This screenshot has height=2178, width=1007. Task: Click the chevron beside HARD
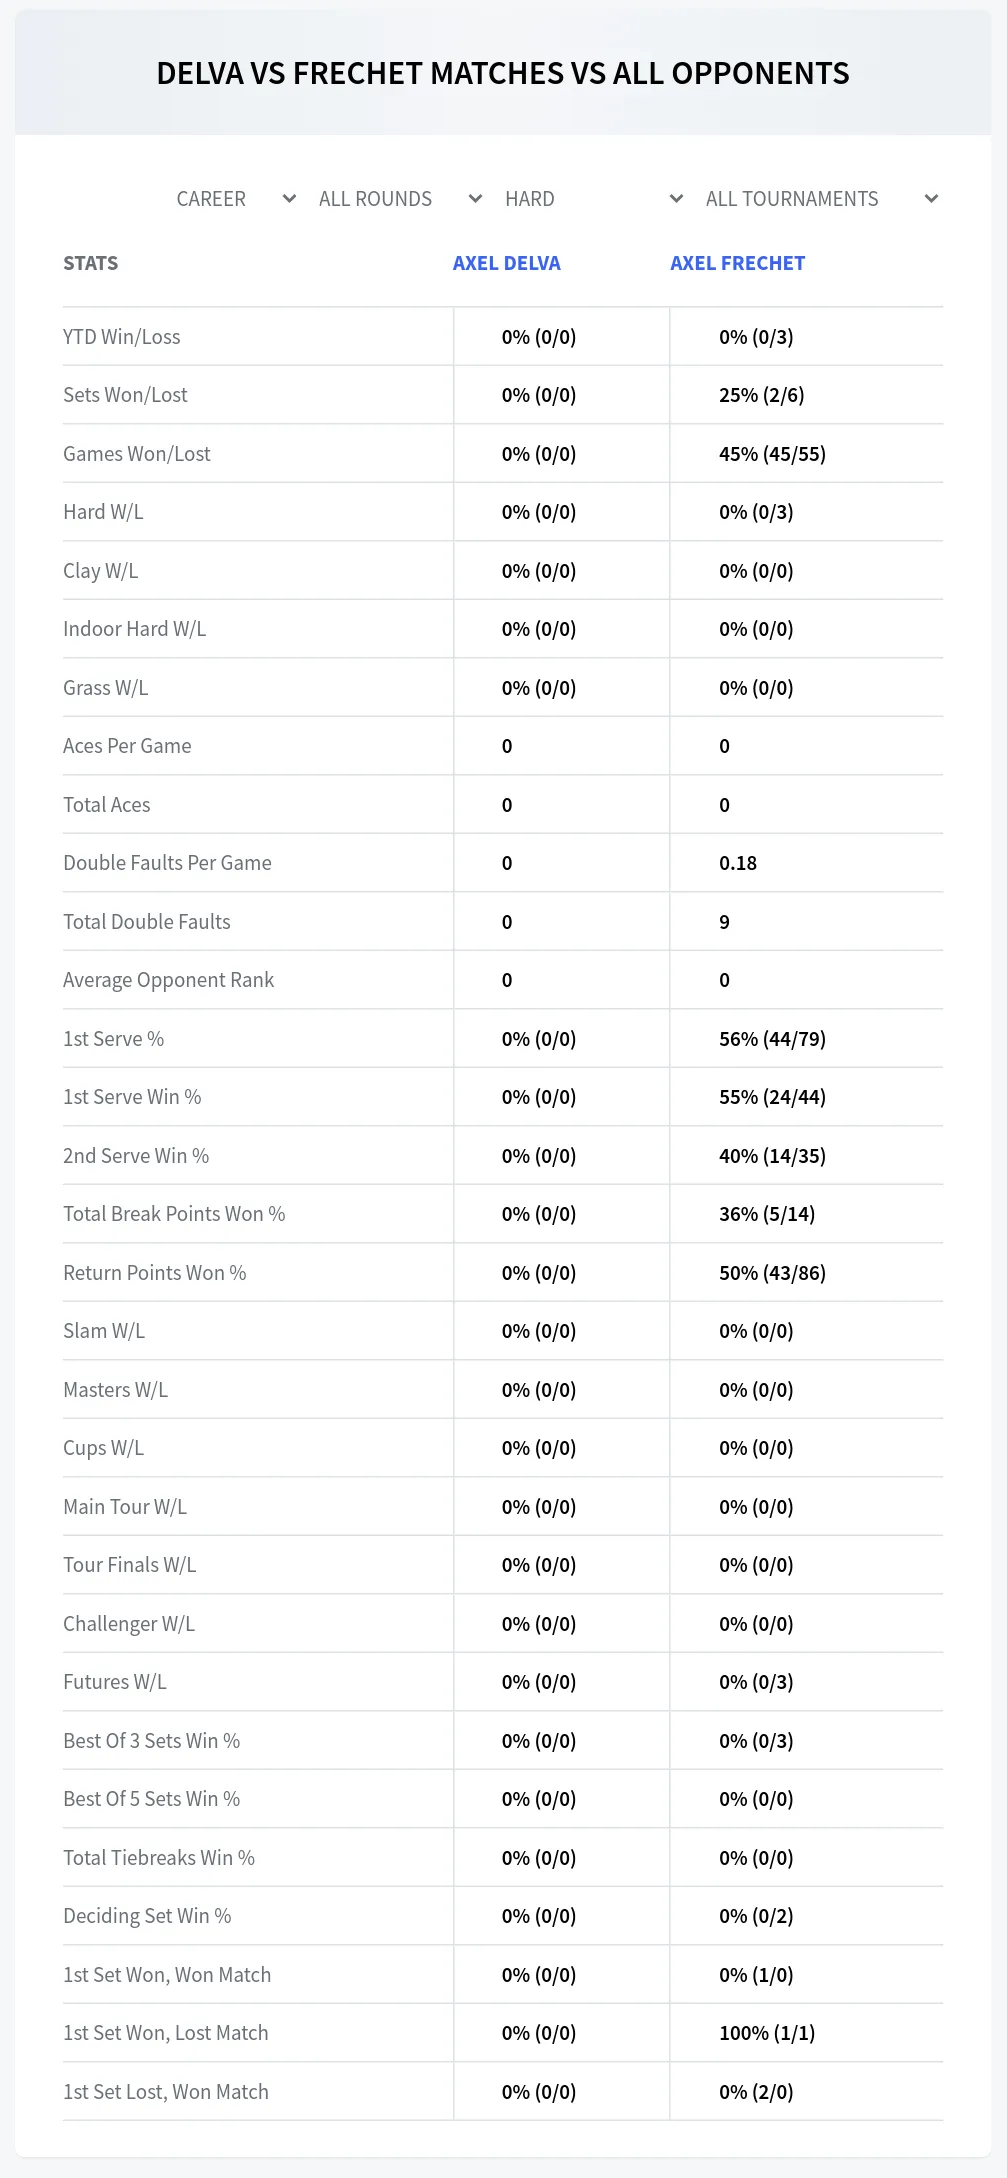click(677, 199)
